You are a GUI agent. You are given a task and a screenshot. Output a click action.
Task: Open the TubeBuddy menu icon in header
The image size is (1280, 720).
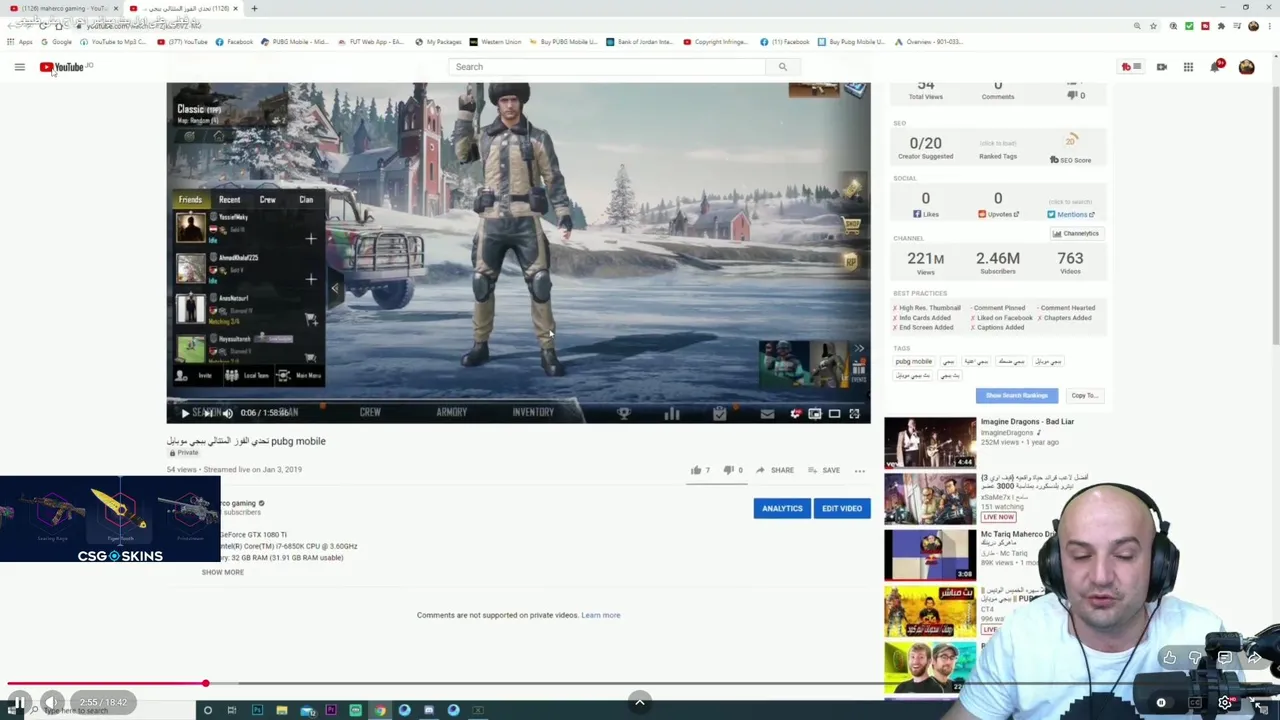pyautogui.click(x=1131, y=67)
